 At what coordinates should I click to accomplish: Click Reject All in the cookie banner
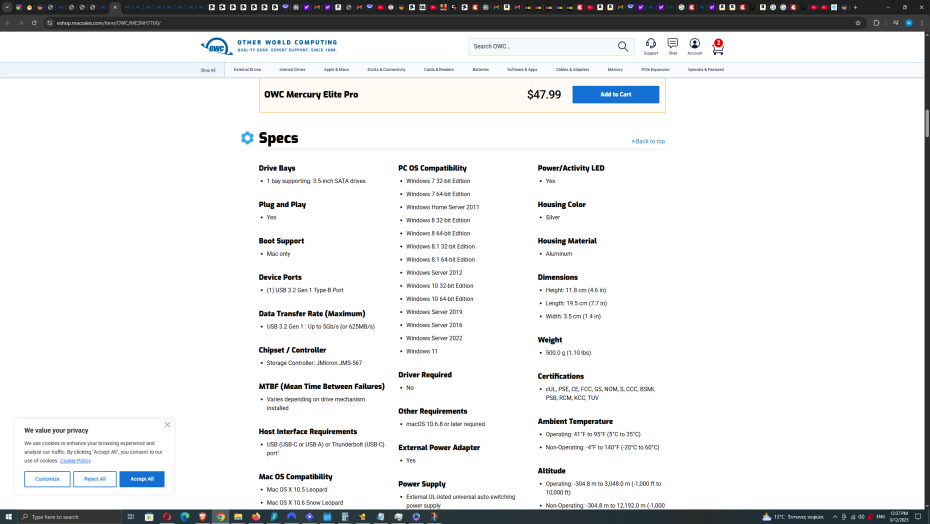(95, 479)
